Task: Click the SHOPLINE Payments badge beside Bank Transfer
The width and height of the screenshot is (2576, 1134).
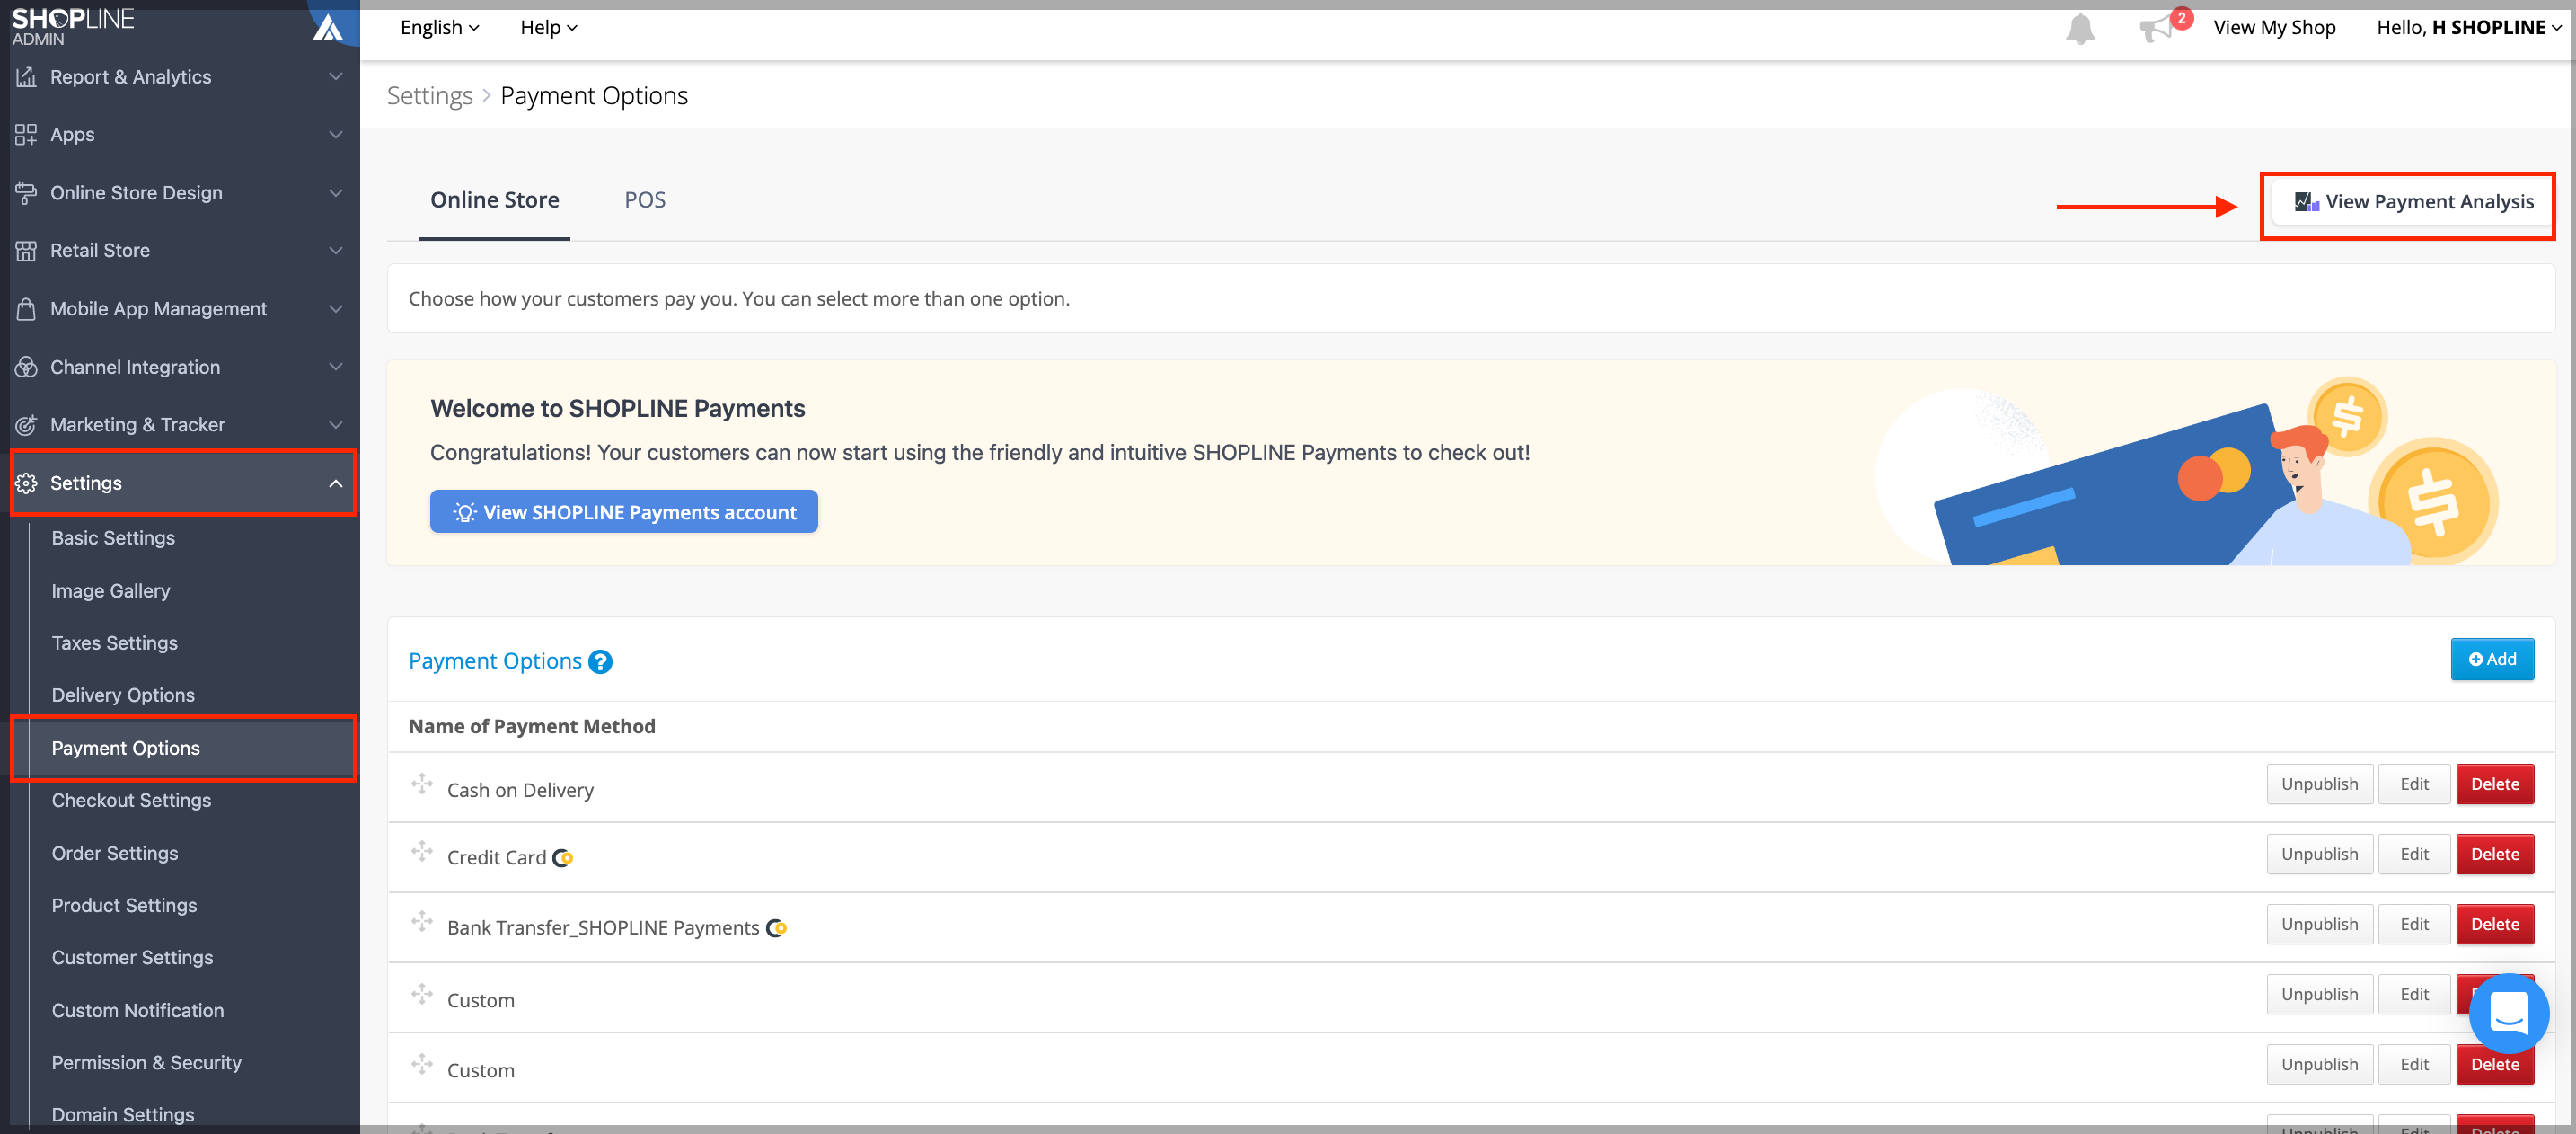Action: [x=776, y=928]
